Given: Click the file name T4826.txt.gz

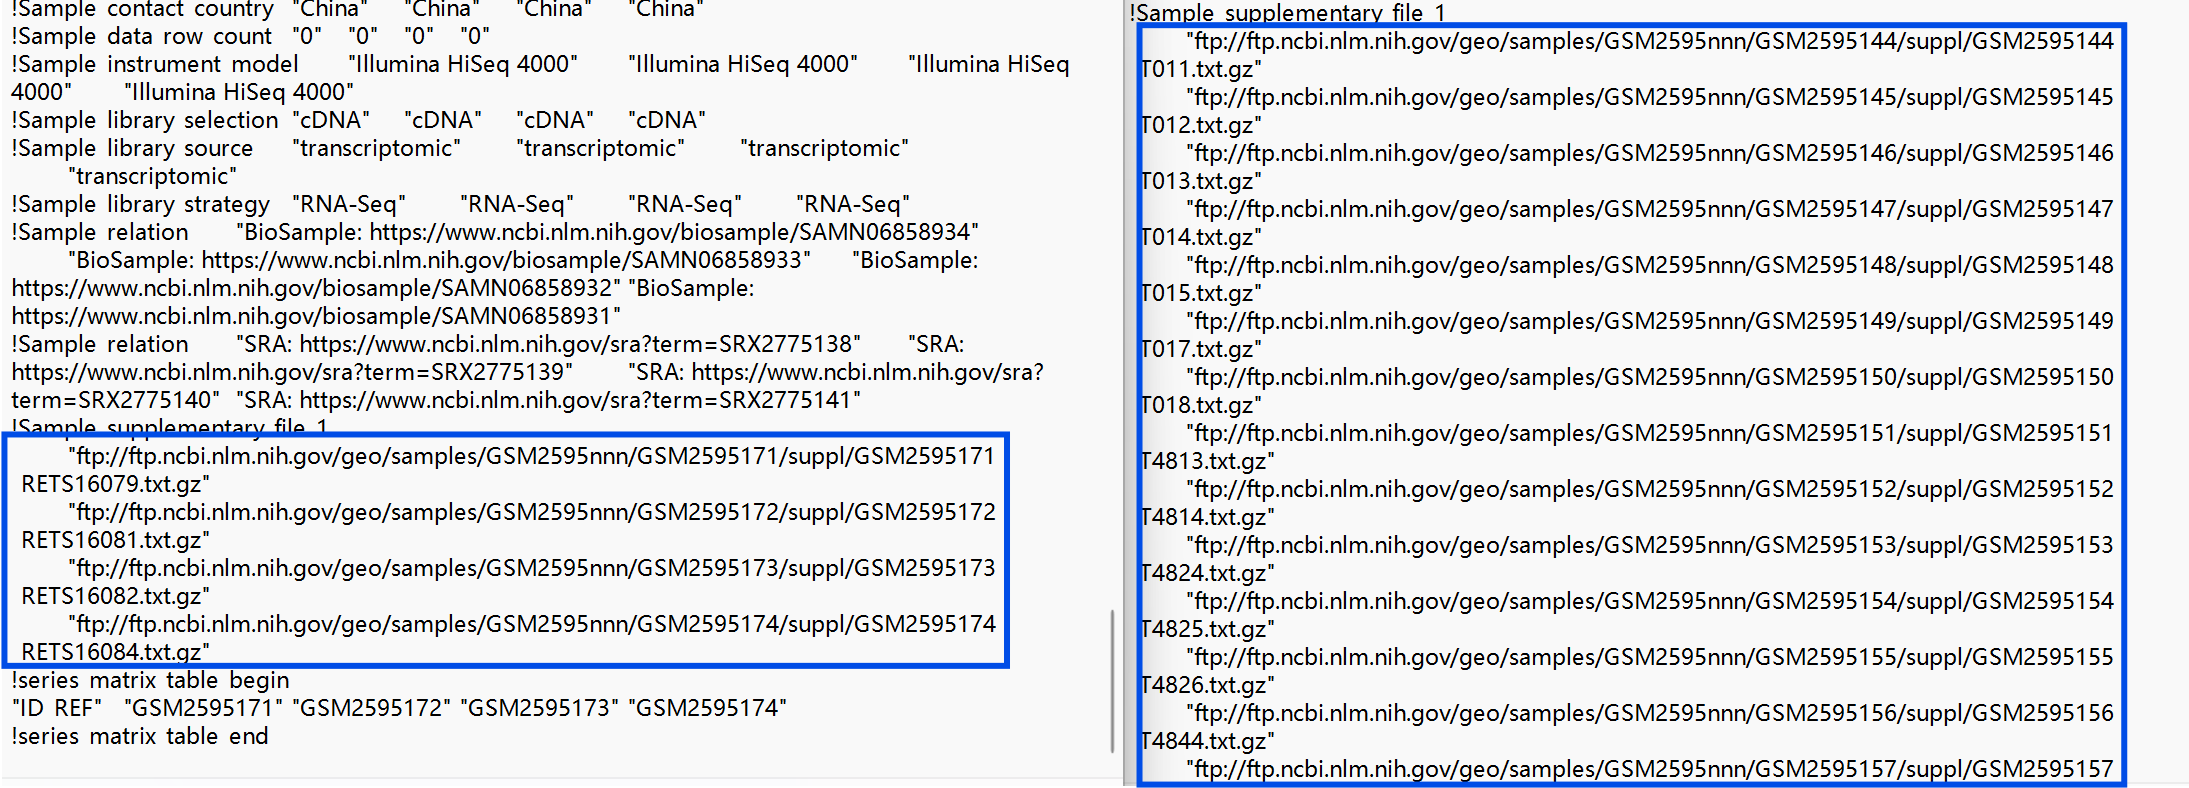Looking at the screenshot, I should 1204,685.
